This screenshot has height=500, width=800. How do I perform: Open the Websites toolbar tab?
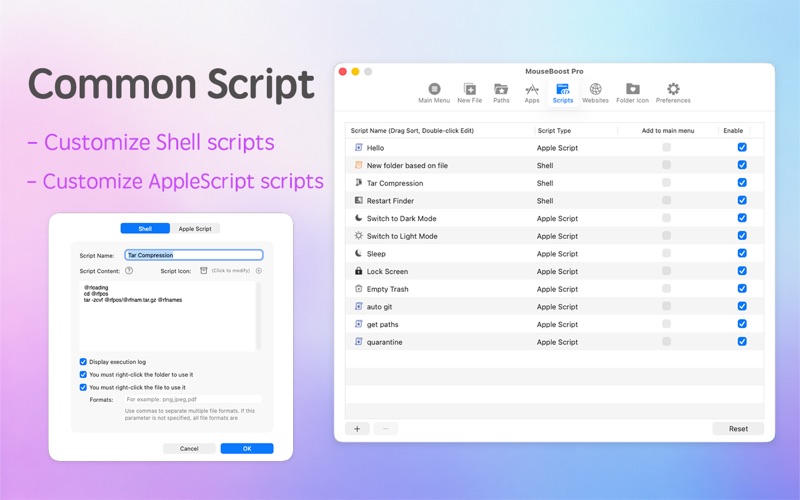595,93
